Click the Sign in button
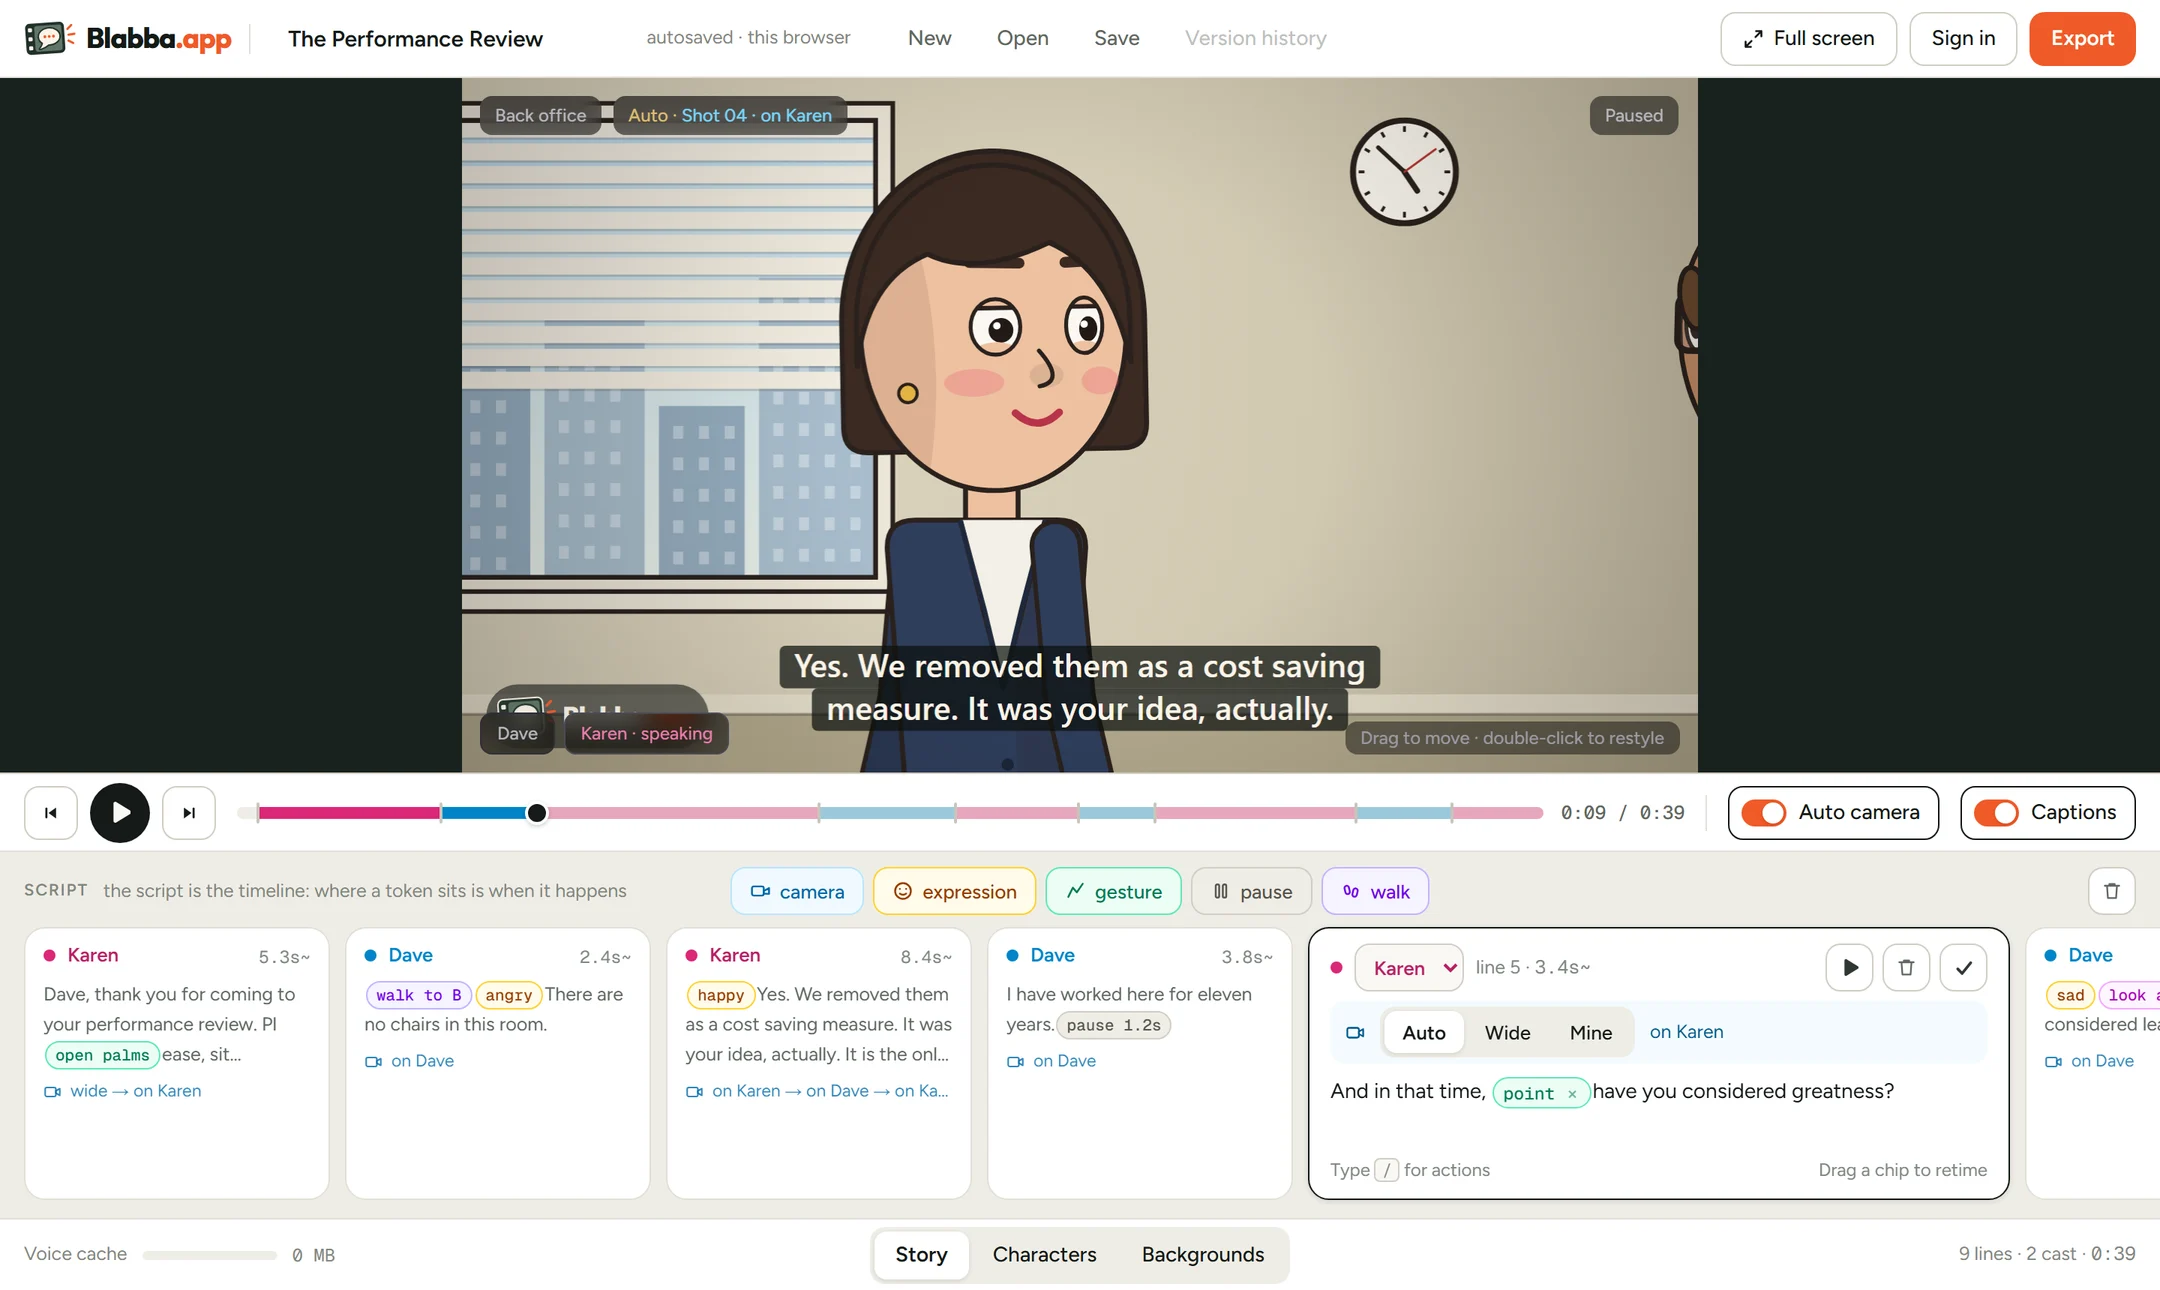 coord(1963,38)
